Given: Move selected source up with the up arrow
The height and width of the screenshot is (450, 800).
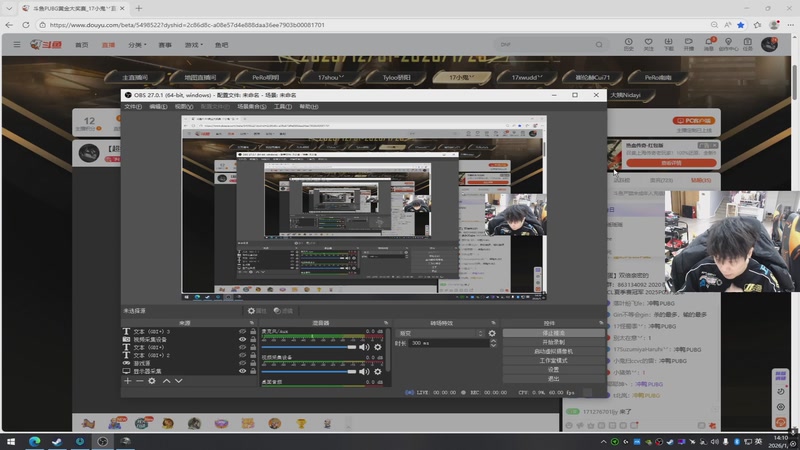Looking at the screenshot, I should 166,381.
